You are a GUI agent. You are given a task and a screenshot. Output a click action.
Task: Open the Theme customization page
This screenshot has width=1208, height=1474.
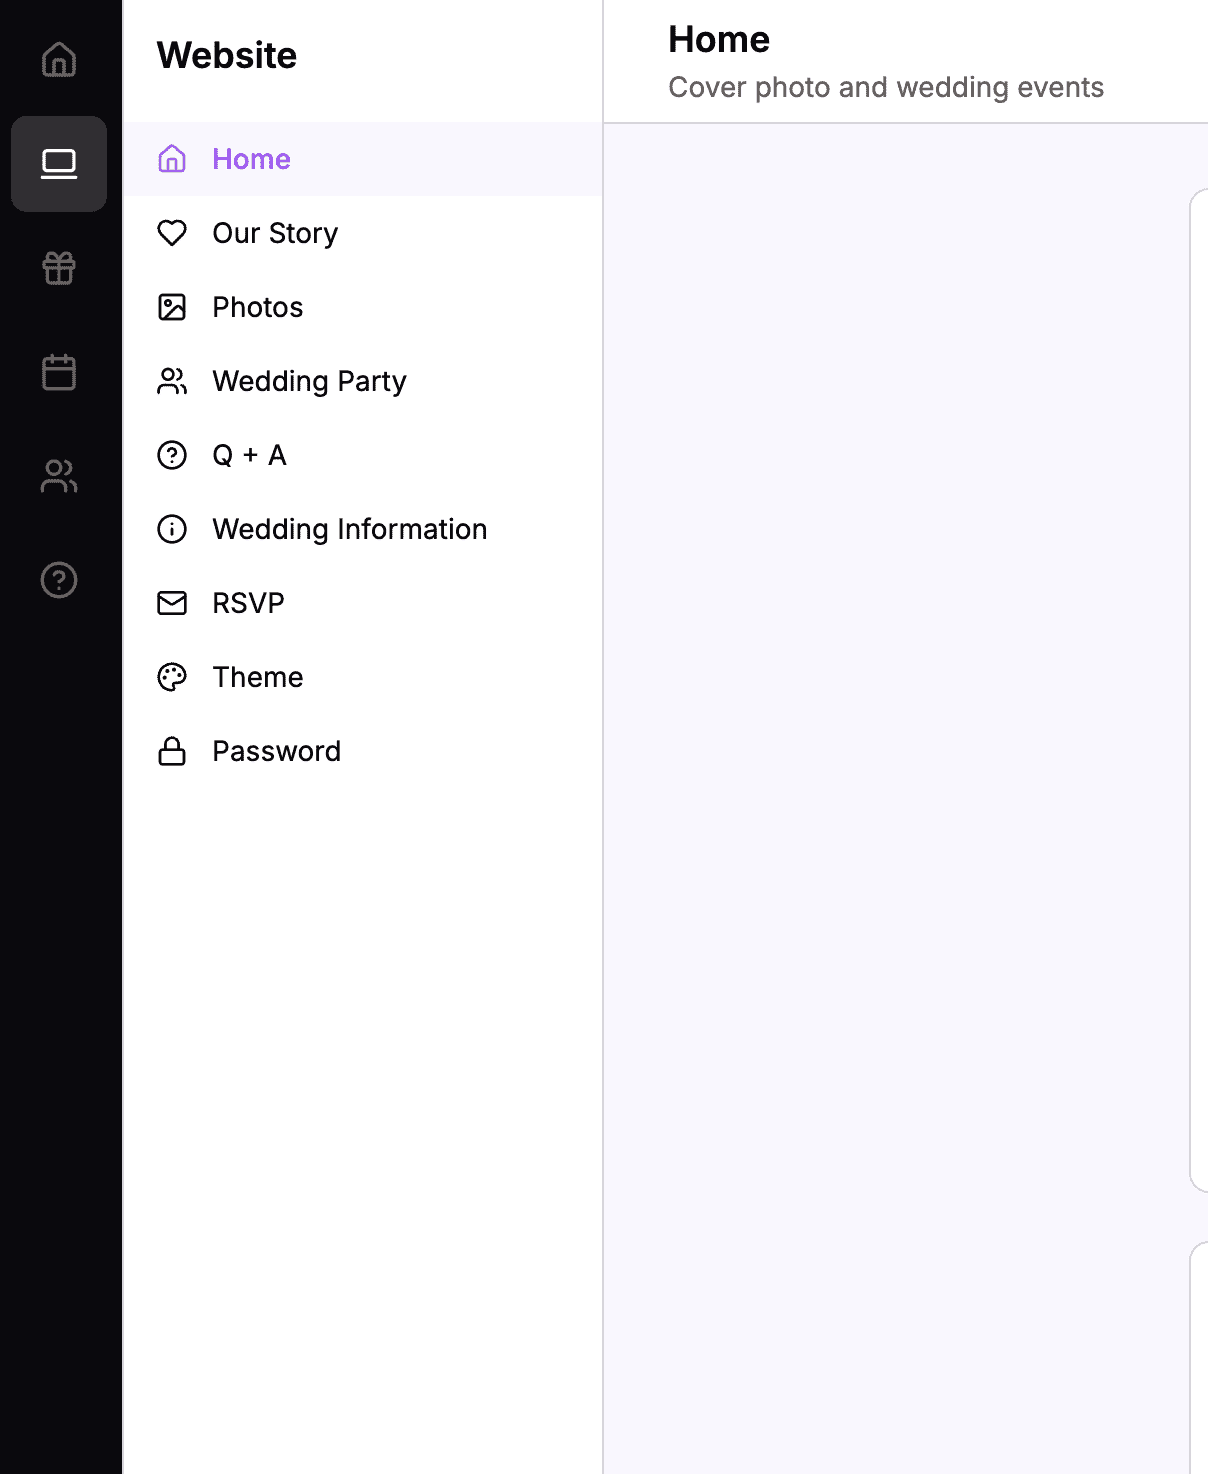(257, 677)
